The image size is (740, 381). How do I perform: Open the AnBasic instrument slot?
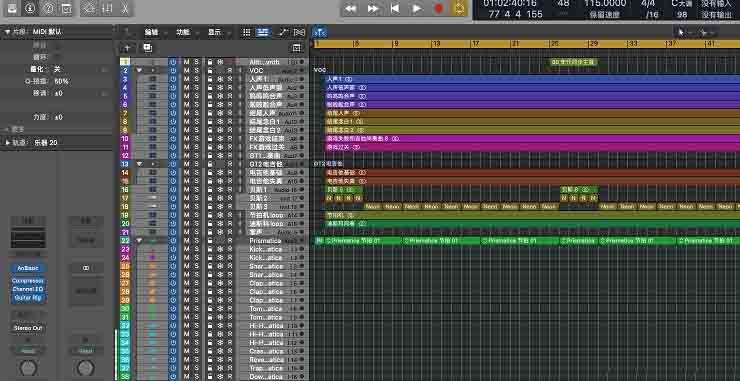tap(29, 268)
